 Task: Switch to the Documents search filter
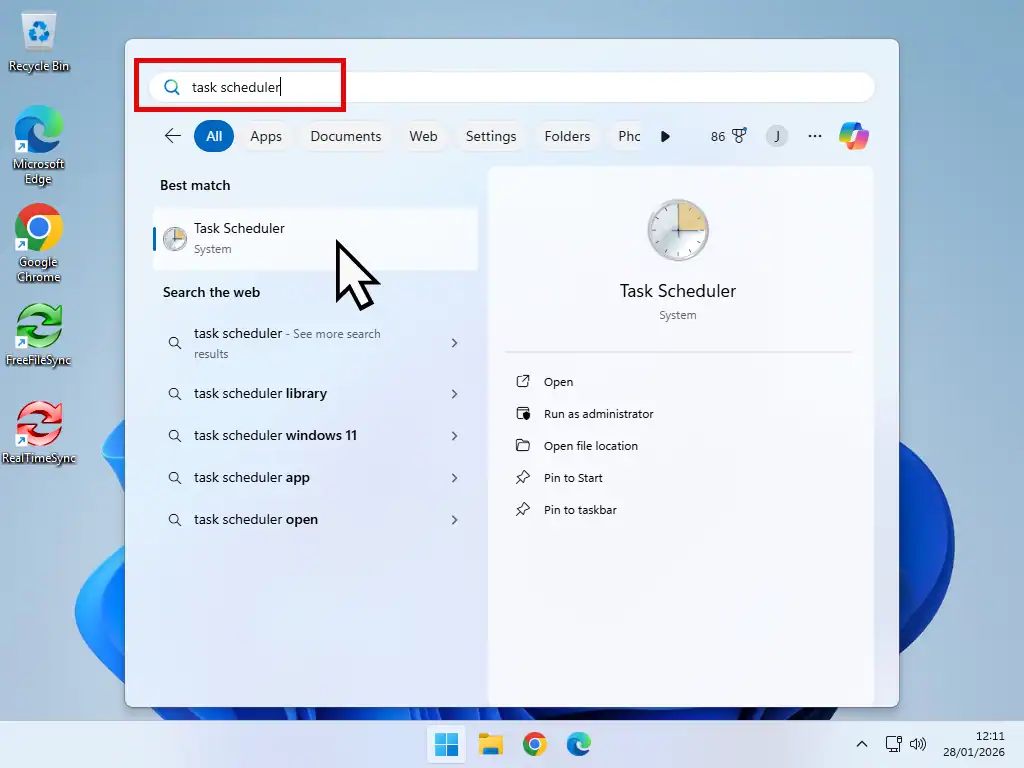pyautogui.click(x=345, y=135)
